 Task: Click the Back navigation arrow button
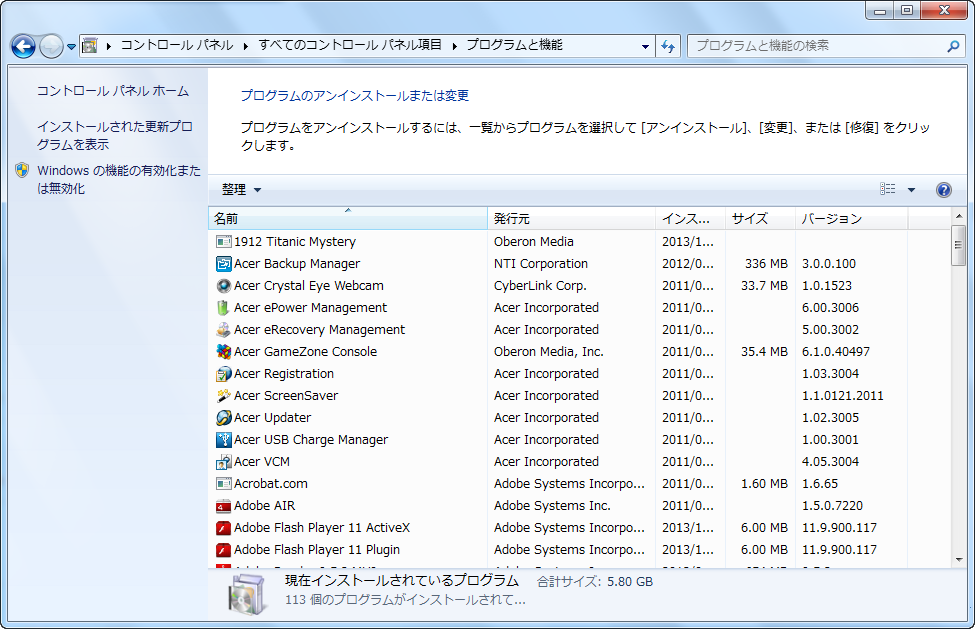(23, 46)
